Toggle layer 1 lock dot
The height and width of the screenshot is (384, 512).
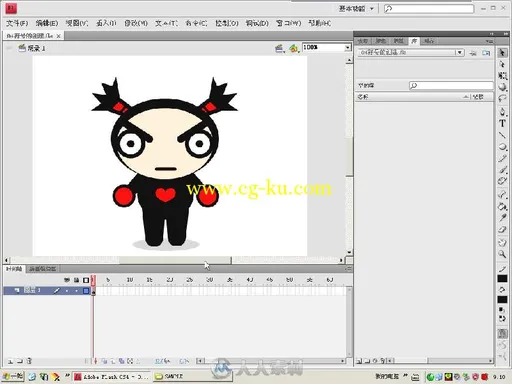point(76,291)
